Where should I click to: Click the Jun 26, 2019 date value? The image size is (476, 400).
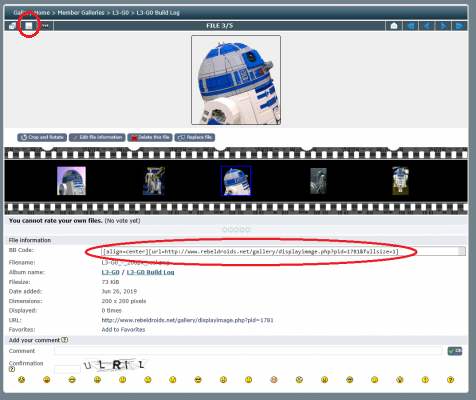coord(119,291)
